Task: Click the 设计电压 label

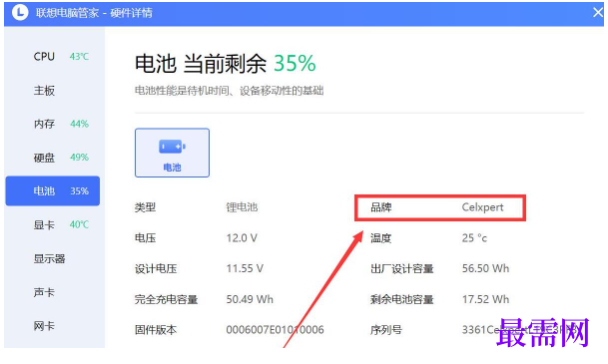Action: 155,268
